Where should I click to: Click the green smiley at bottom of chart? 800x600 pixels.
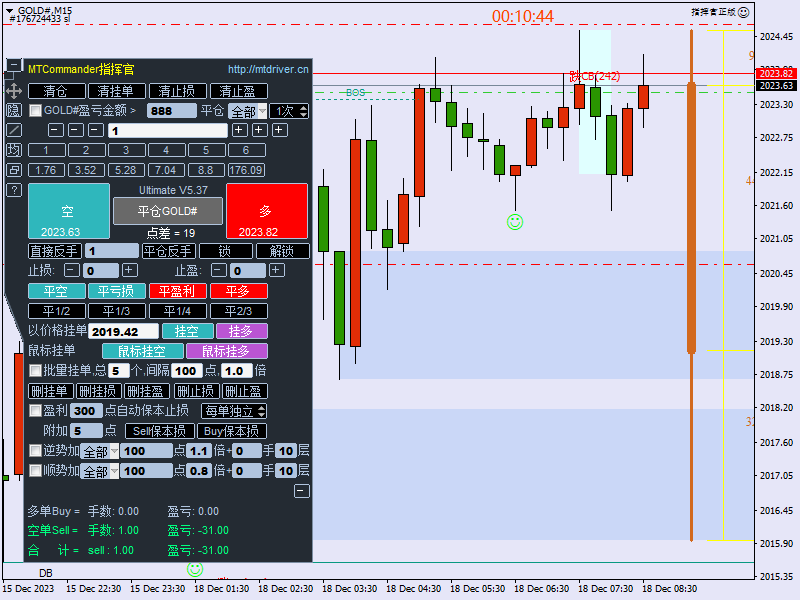tap(195, 569)
